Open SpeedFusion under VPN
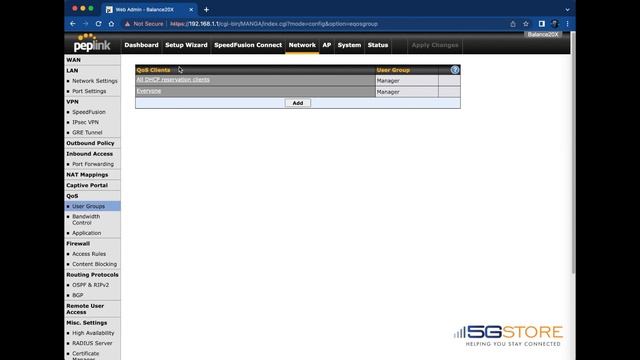 [x=89, y=112]
